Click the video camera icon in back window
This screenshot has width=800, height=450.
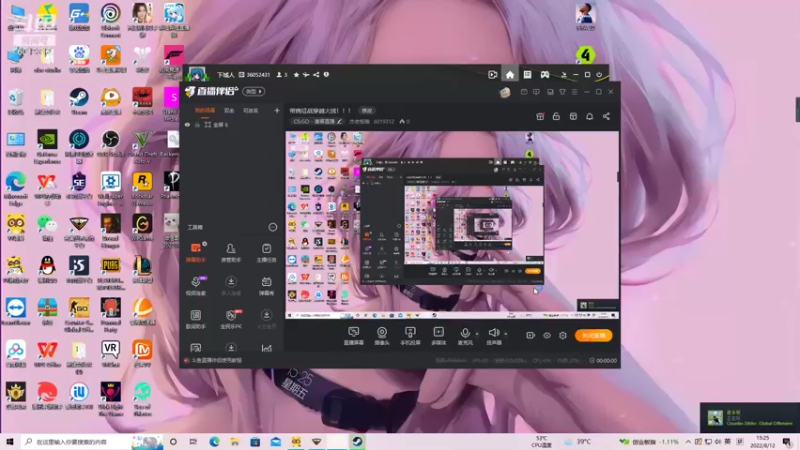492,74
